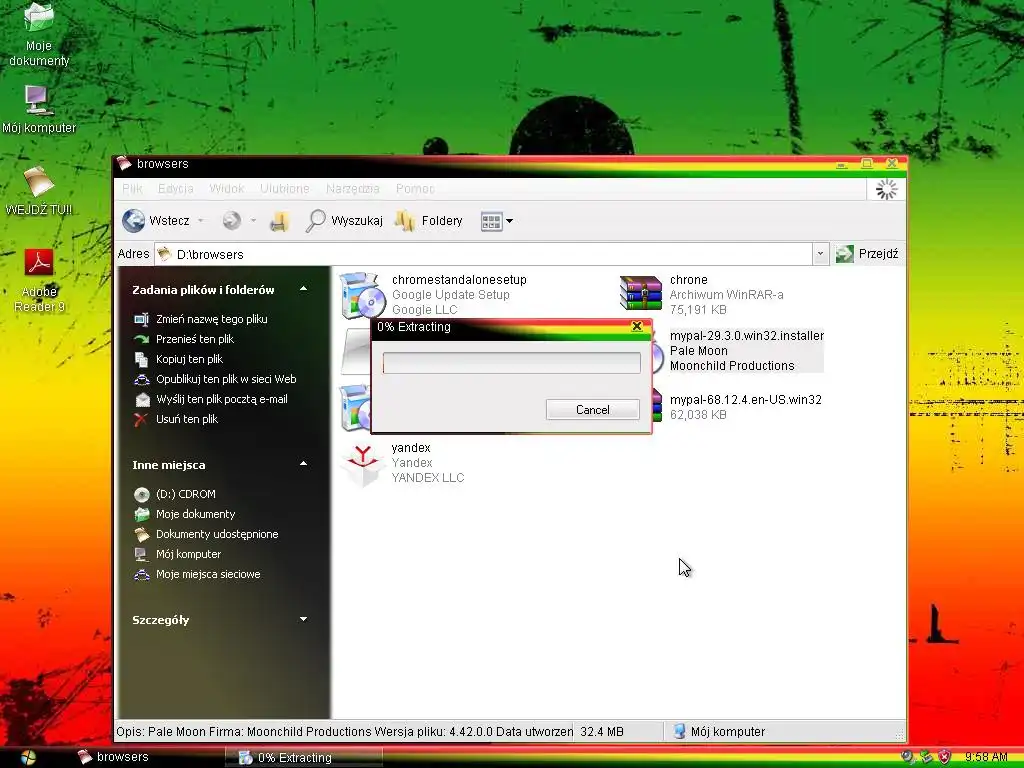The width and height of the screenshot is (1024, 768).
Task: Click the address bar showing D:\browsers
Action: click(483, 254)
